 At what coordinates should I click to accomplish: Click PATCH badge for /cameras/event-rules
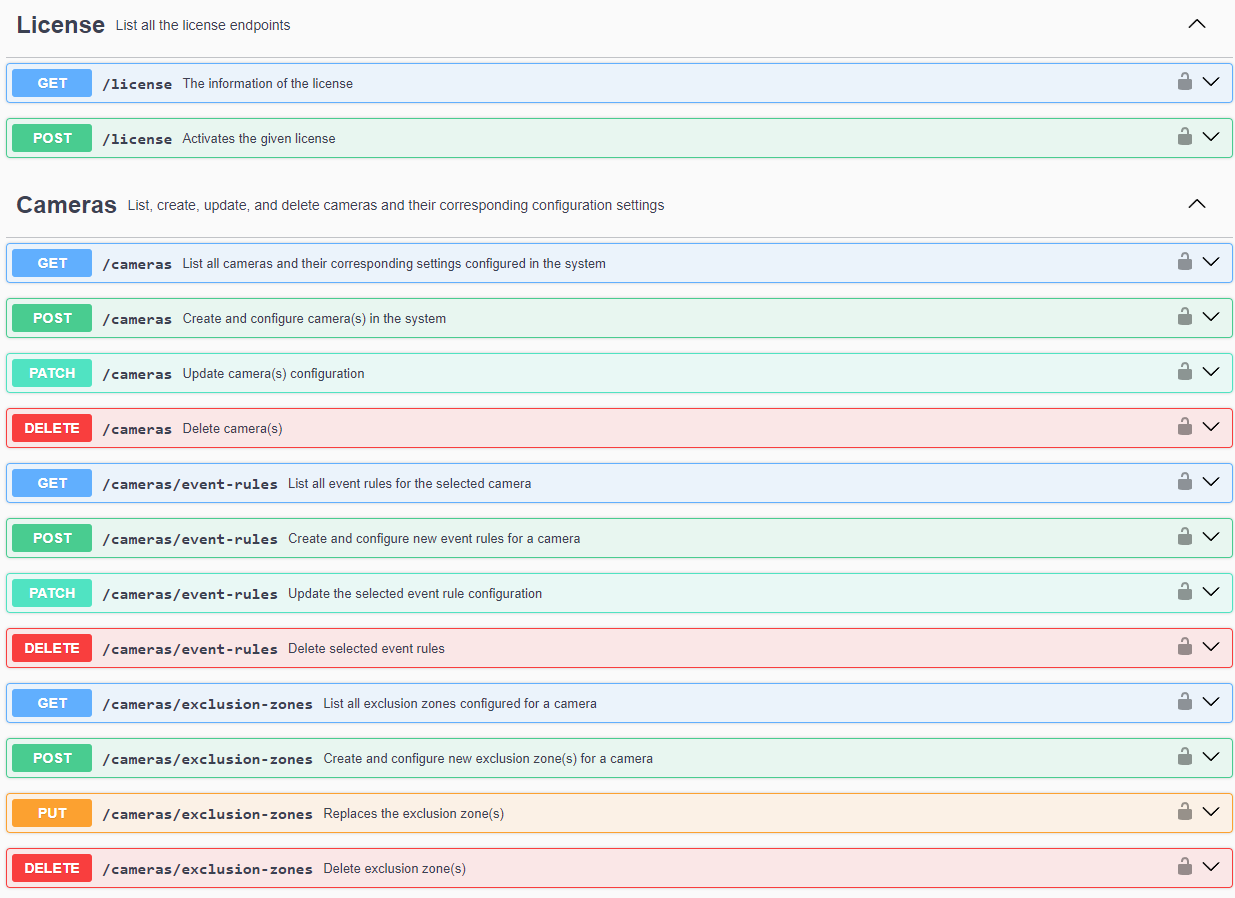[x=52, y=593]
